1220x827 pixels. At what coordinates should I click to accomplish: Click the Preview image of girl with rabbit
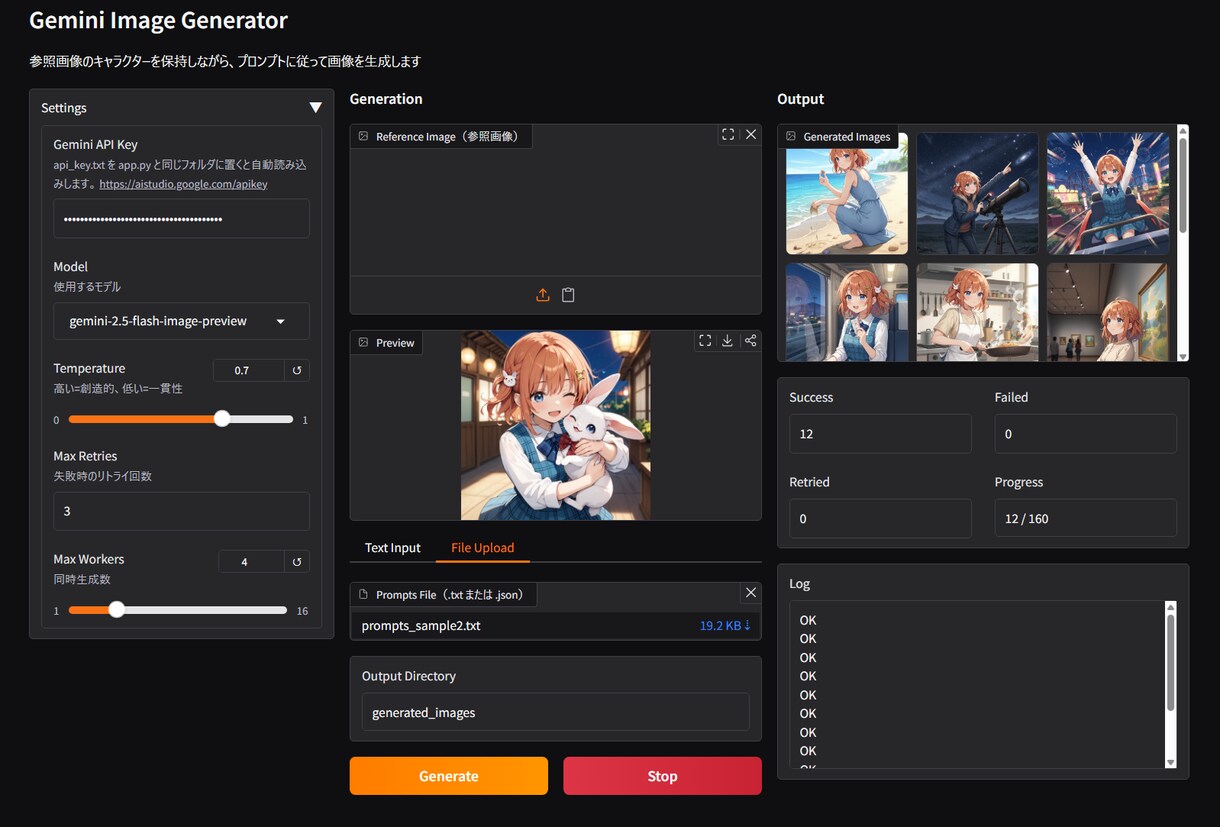556,425
